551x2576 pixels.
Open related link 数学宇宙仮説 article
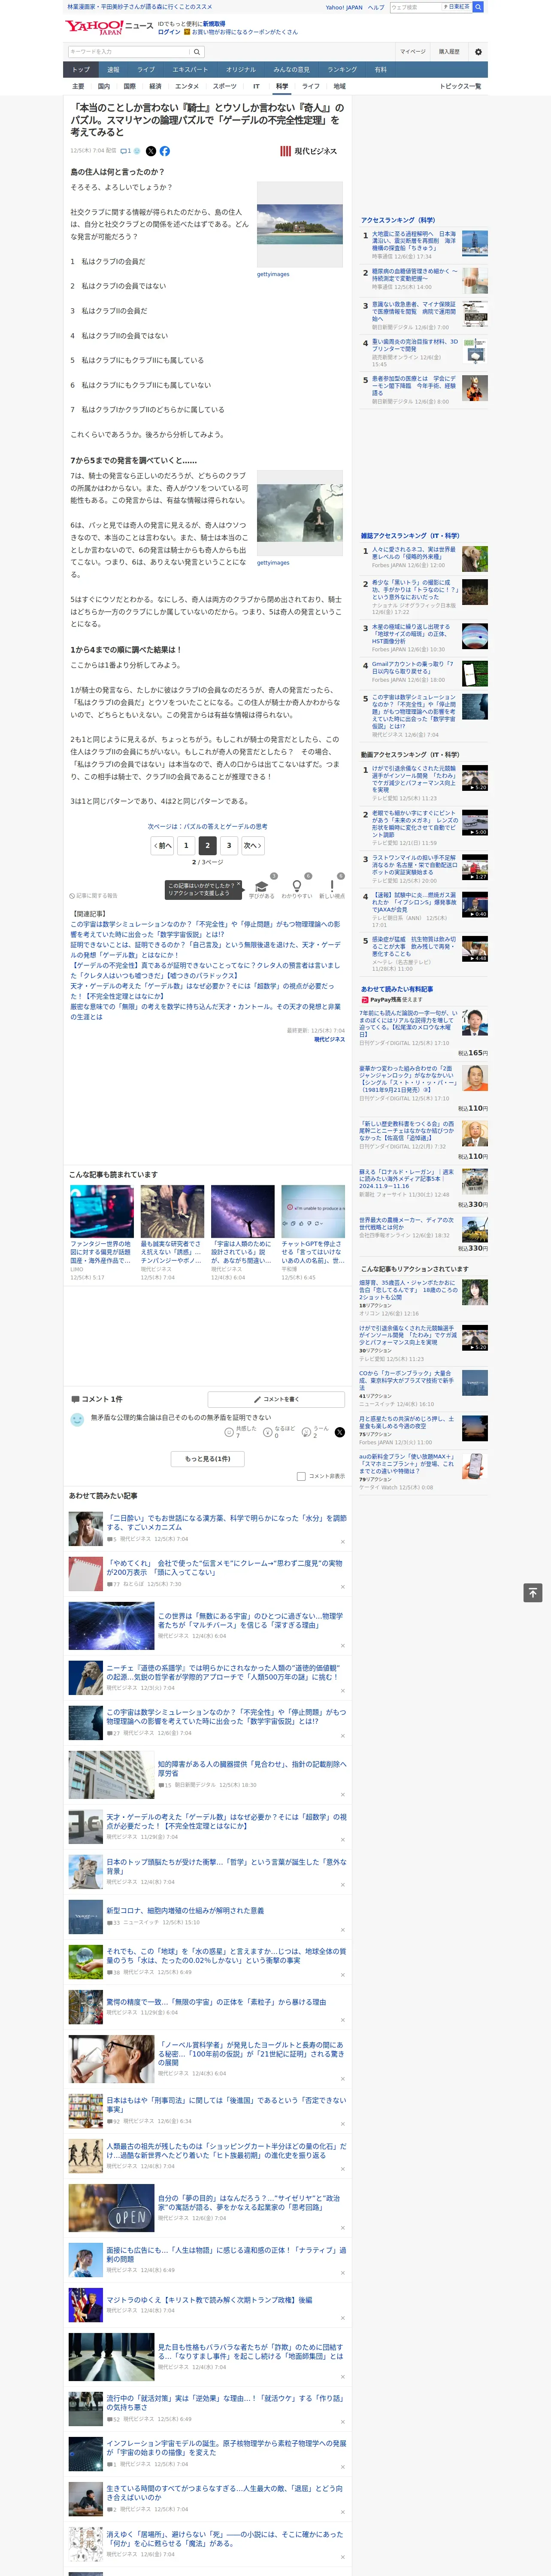[205, 929]
